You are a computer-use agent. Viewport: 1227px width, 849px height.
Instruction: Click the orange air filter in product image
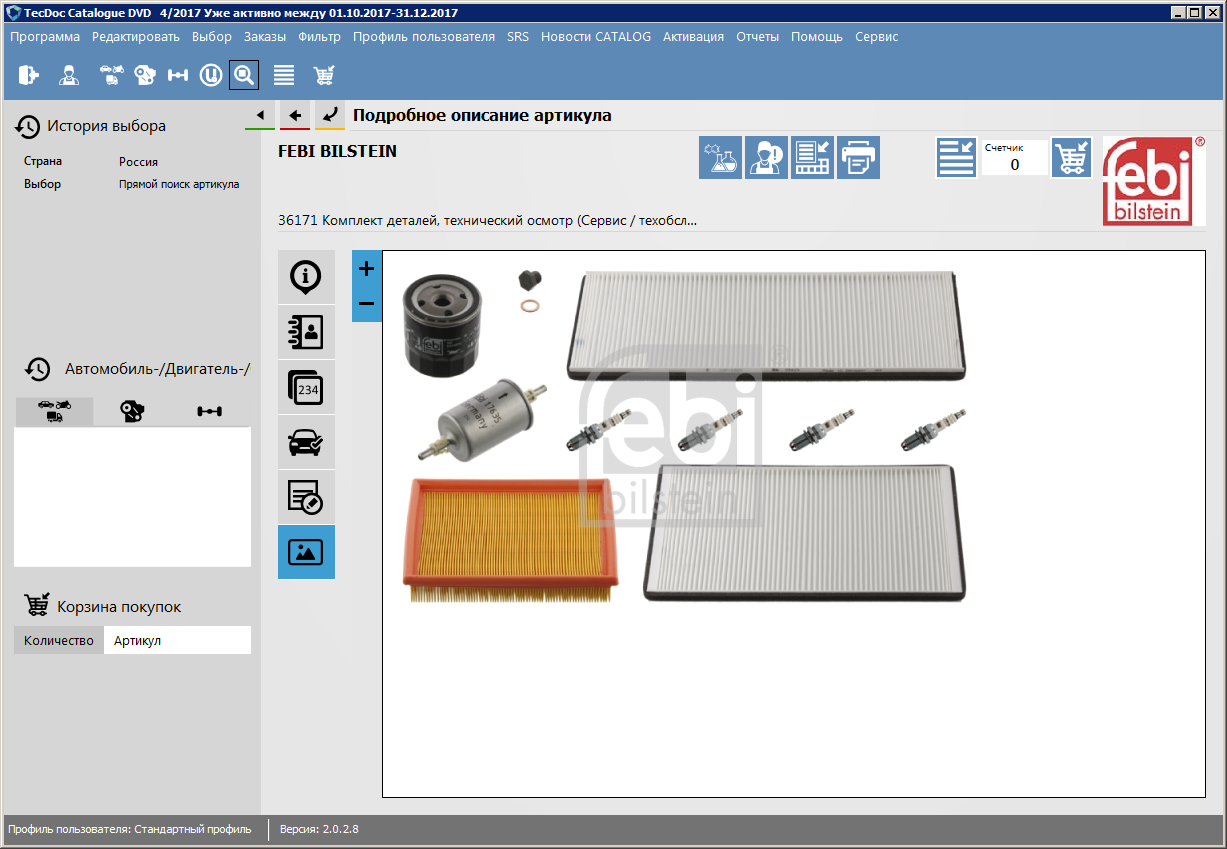(x=509, y=539)
